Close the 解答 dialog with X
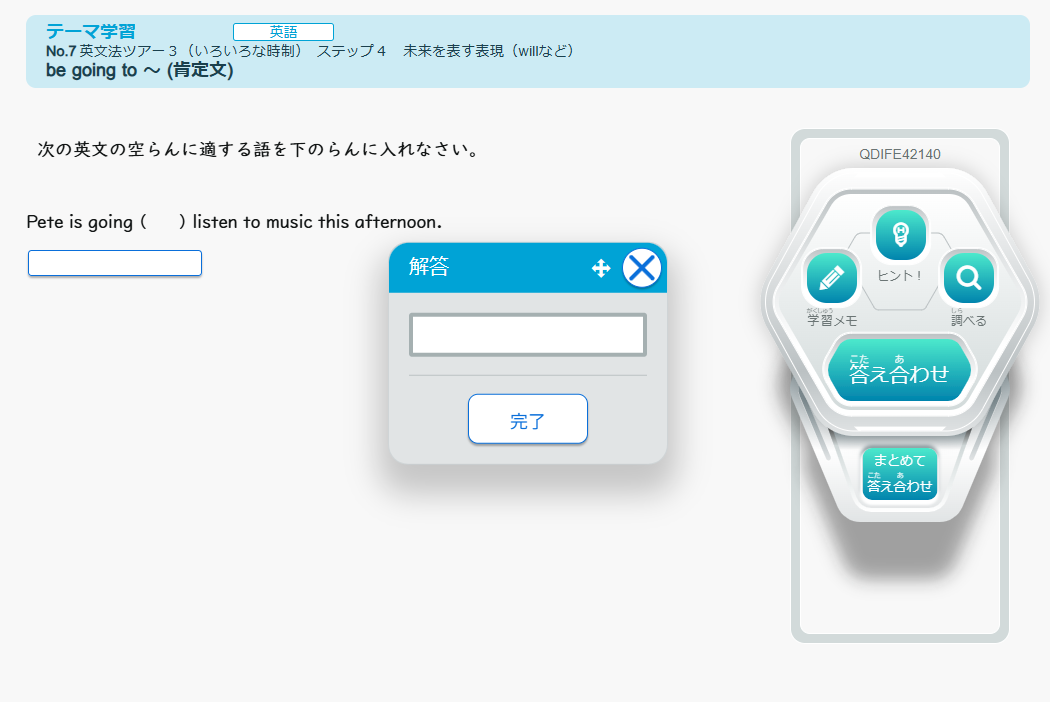The width and height of the screenshot is (1050, 702). click(642, 268)
